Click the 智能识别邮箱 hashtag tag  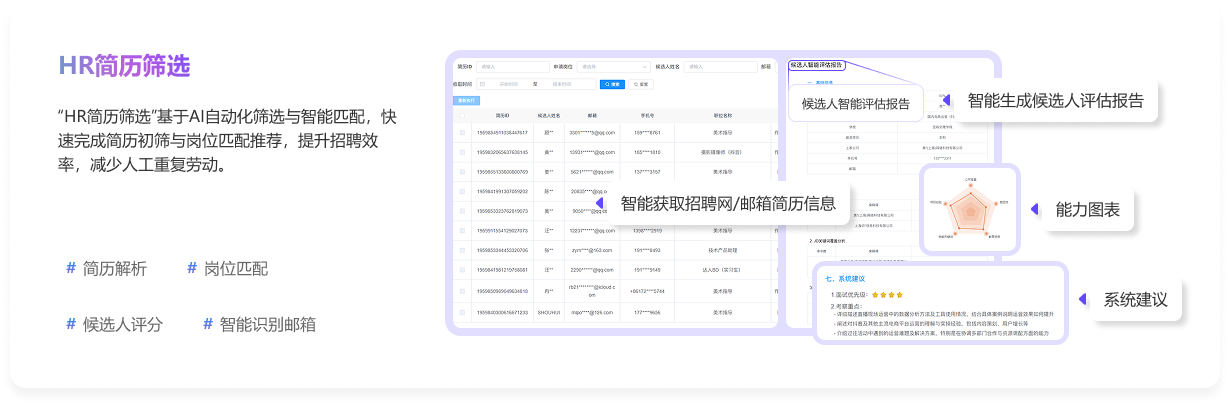(259, 324)
